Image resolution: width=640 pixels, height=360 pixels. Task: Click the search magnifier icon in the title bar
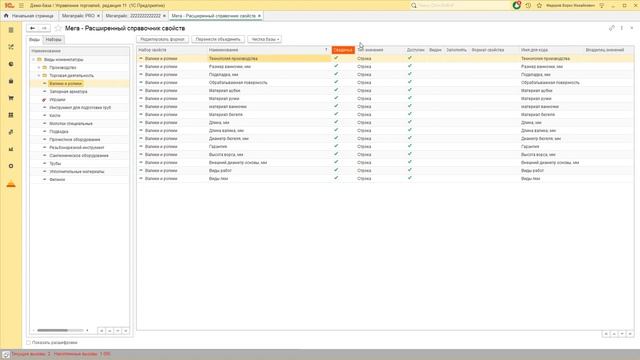click(413, 5)
